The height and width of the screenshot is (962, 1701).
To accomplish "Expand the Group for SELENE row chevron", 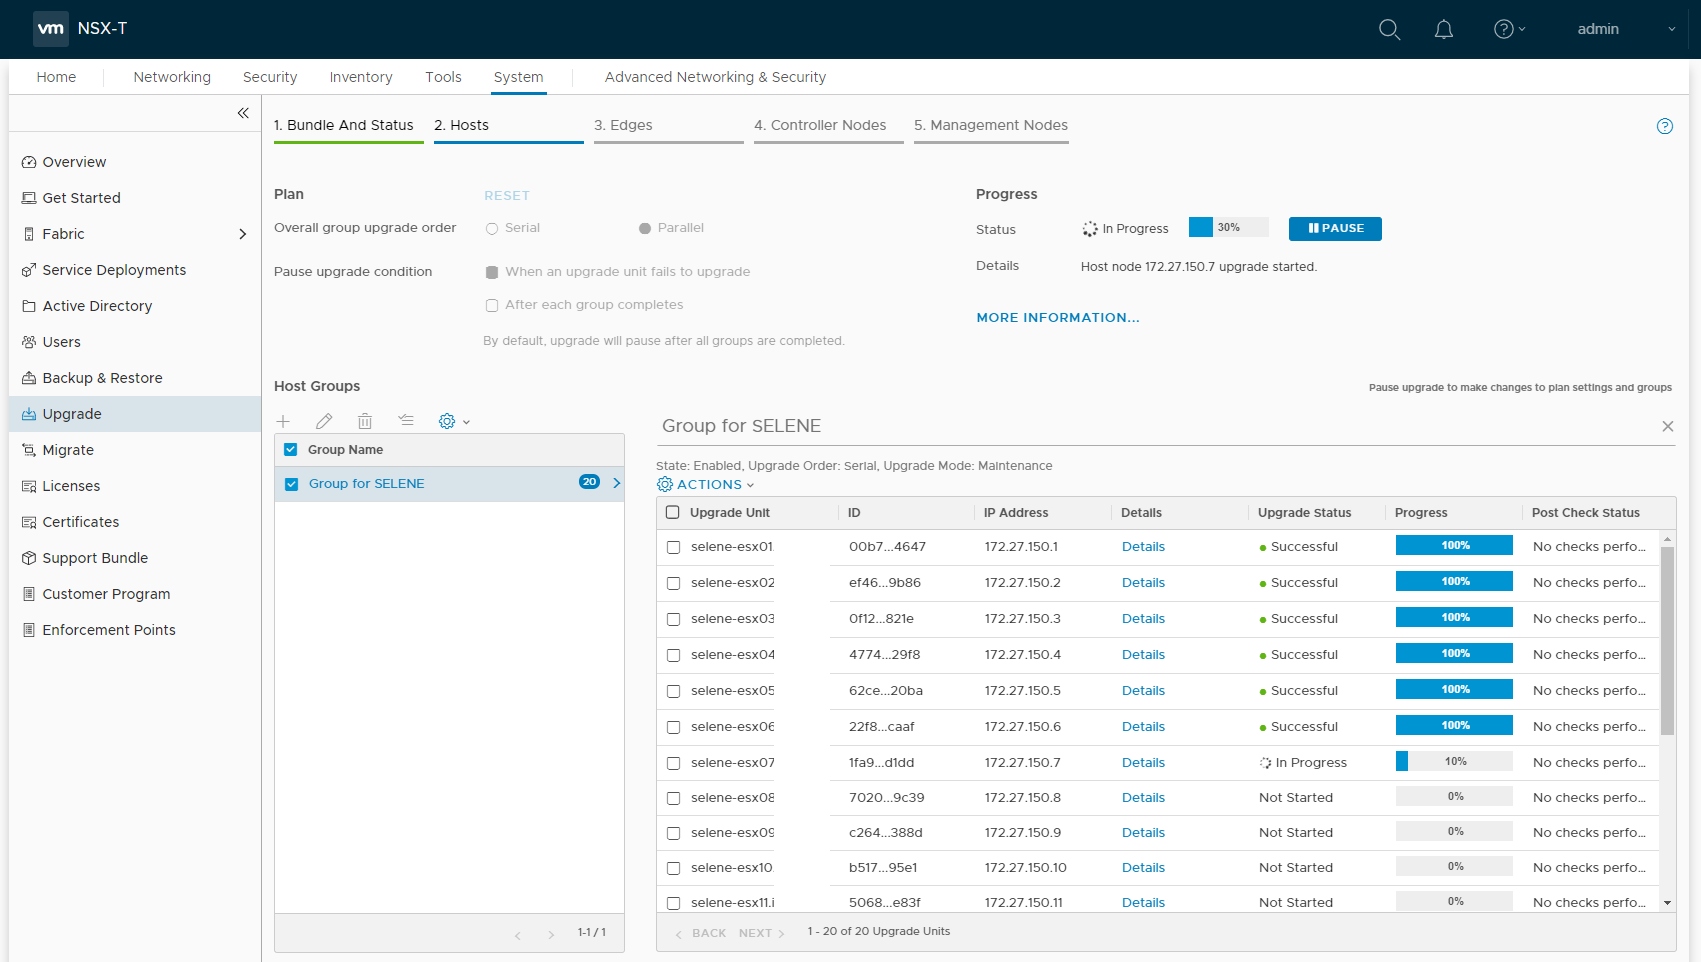I will [x=616, y=483].
